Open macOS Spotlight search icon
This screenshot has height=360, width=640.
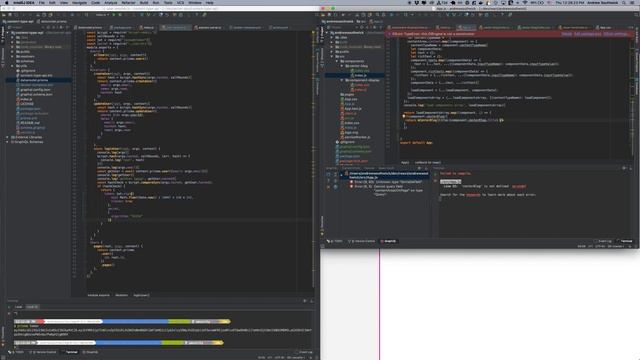point(624,2)
